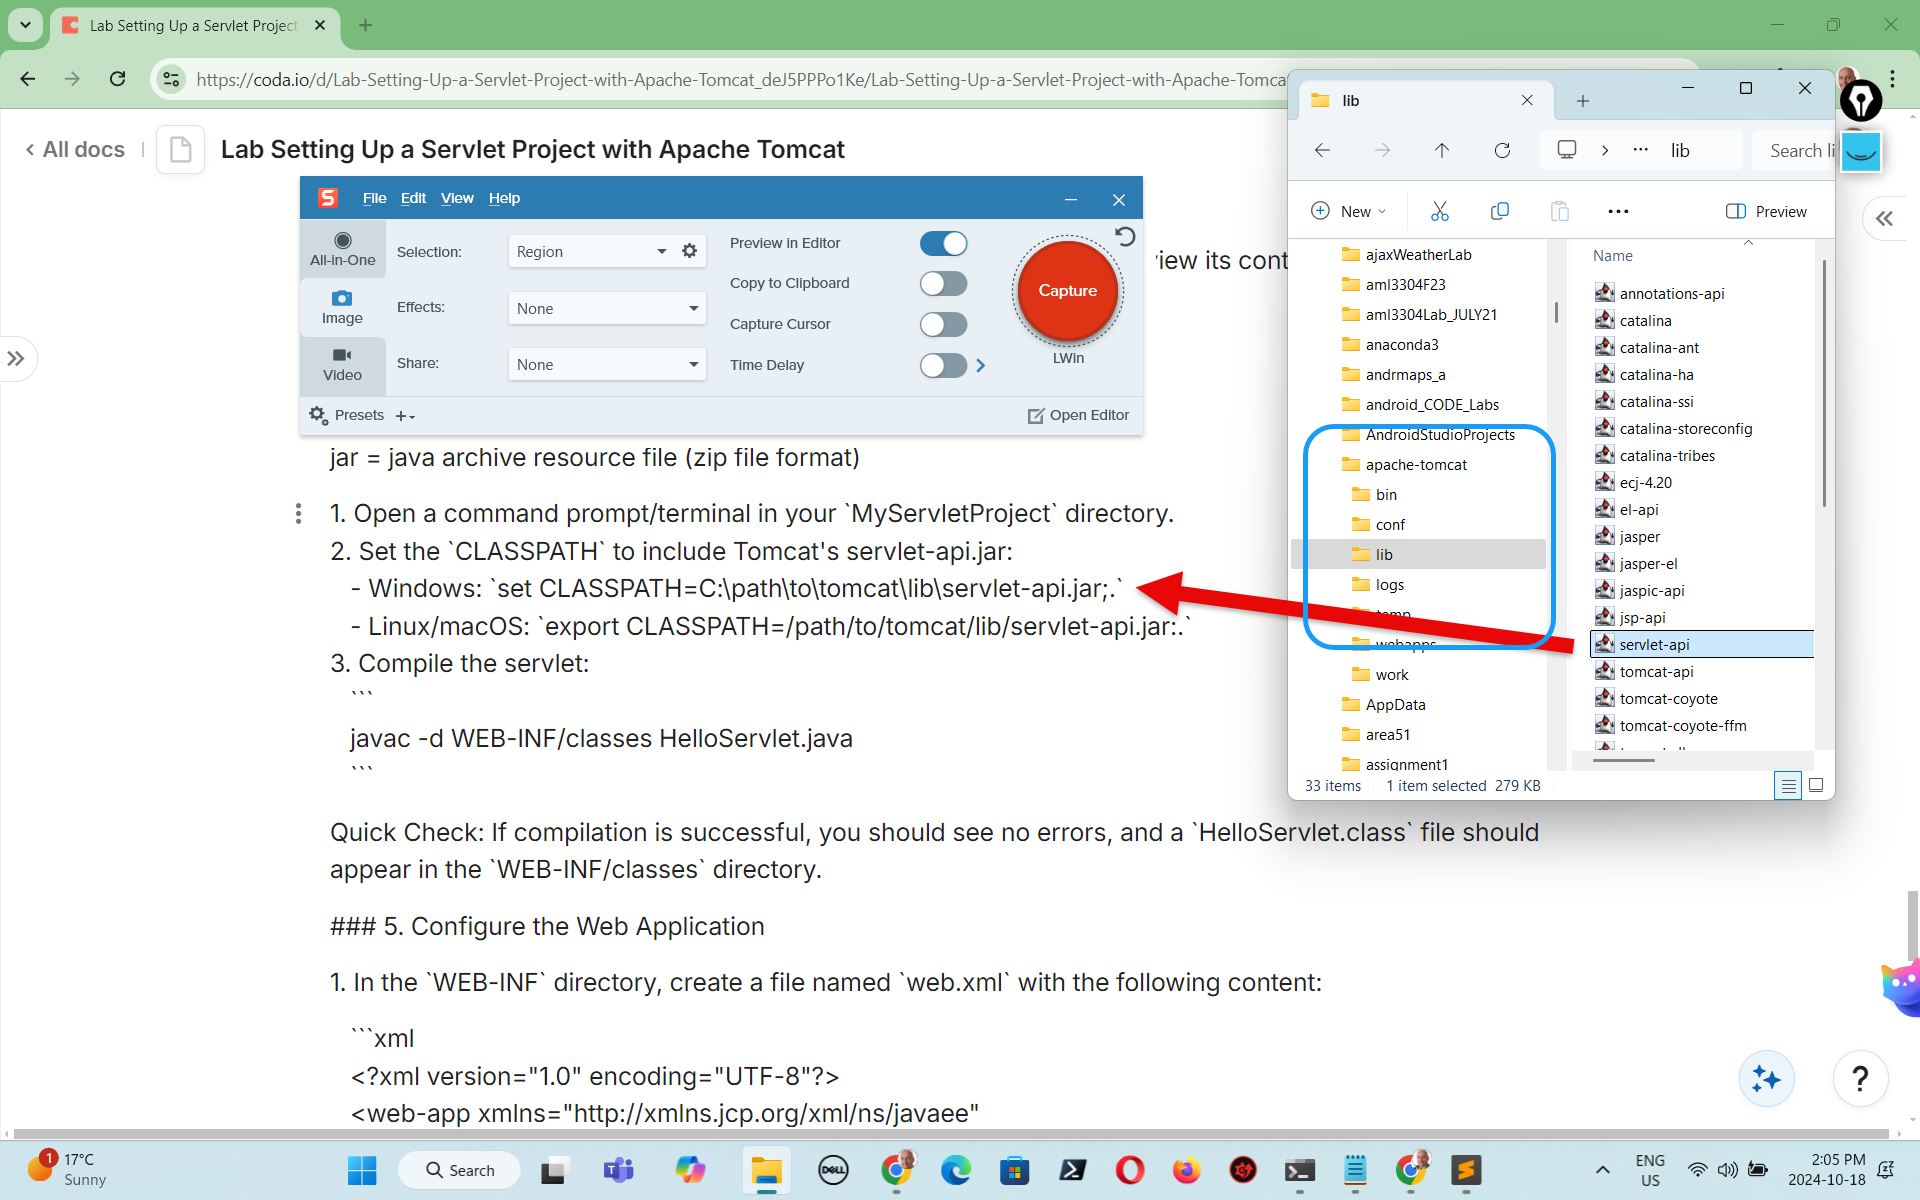Screen dimensions: 1920x1200
Task: Open Windows Start menu
Action: [361, 1170]
